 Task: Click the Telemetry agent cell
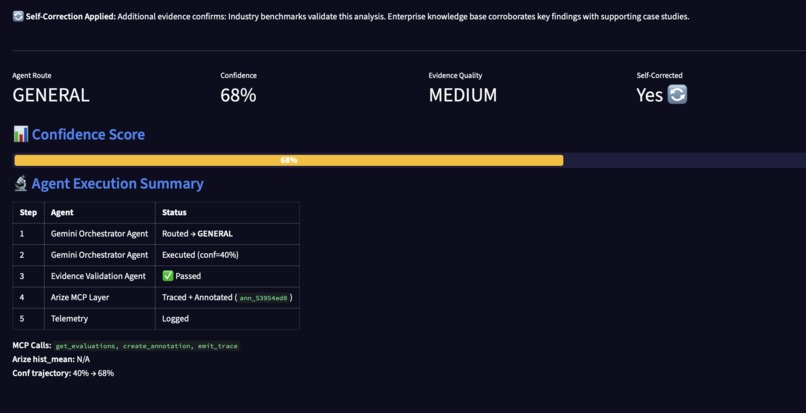point(100,319)
